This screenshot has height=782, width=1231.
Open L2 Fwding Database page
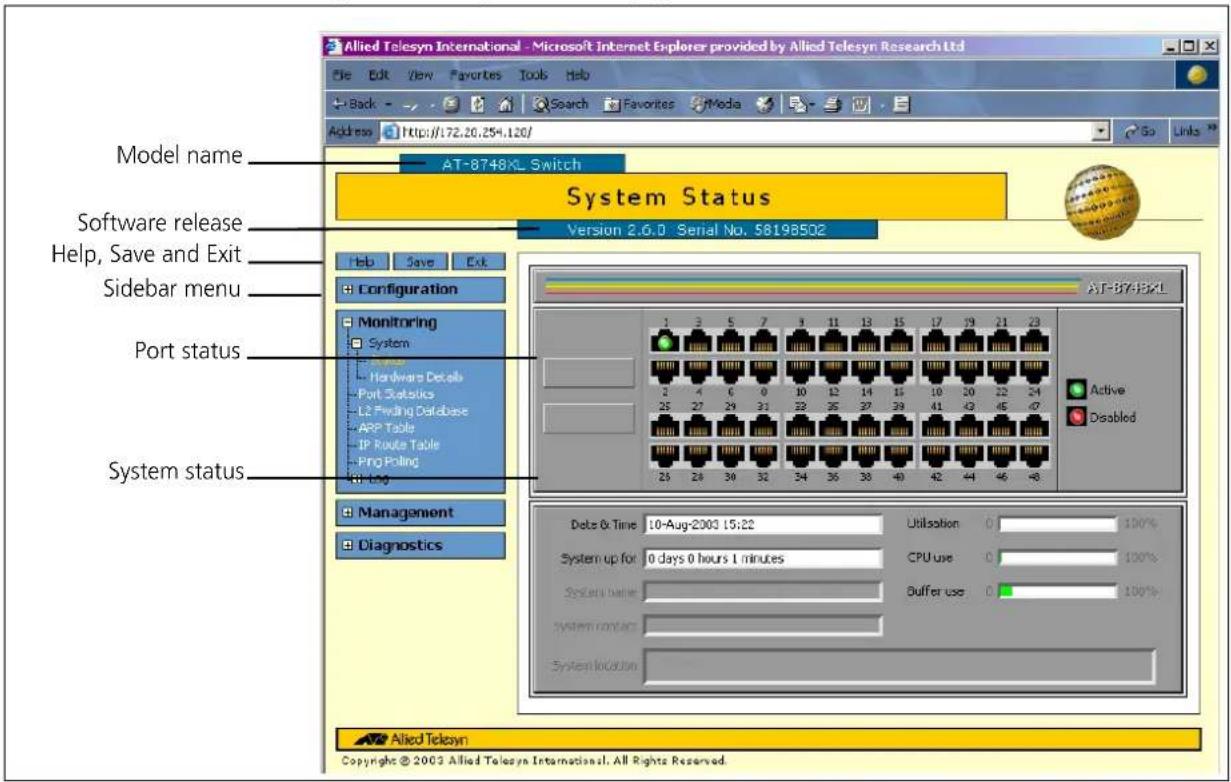click(412, 411)
